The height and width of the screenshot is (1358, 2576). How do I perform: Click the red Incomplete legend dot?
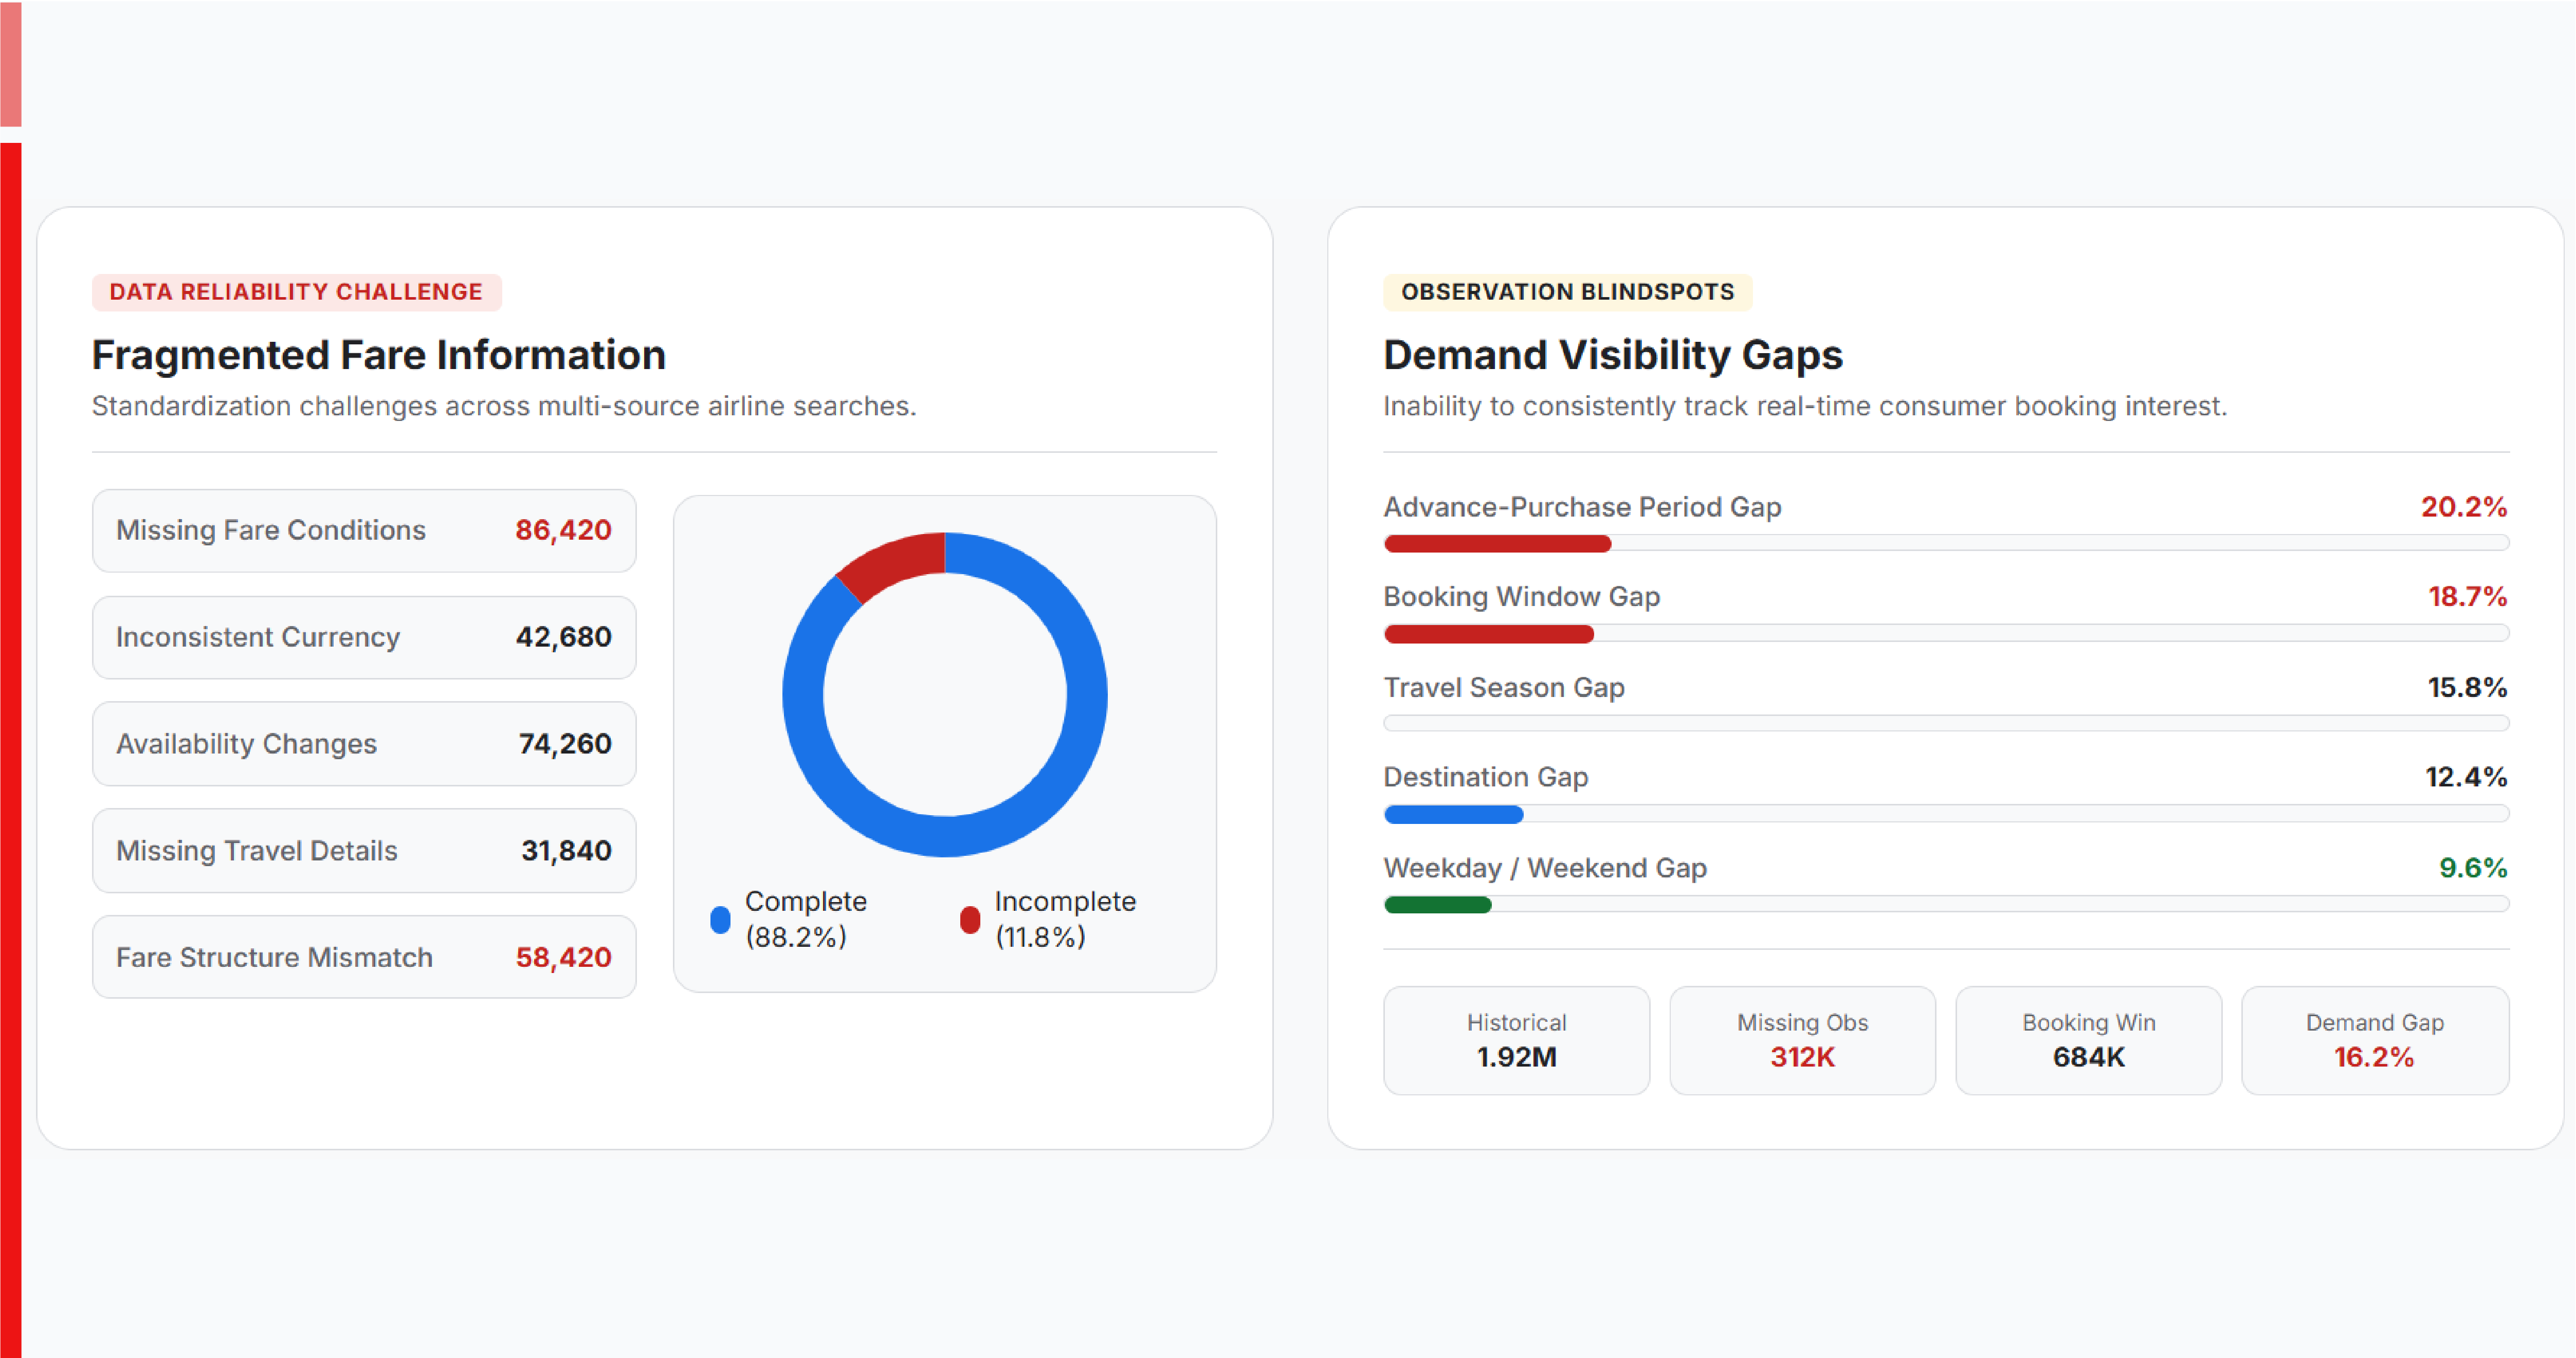[969, 919]
